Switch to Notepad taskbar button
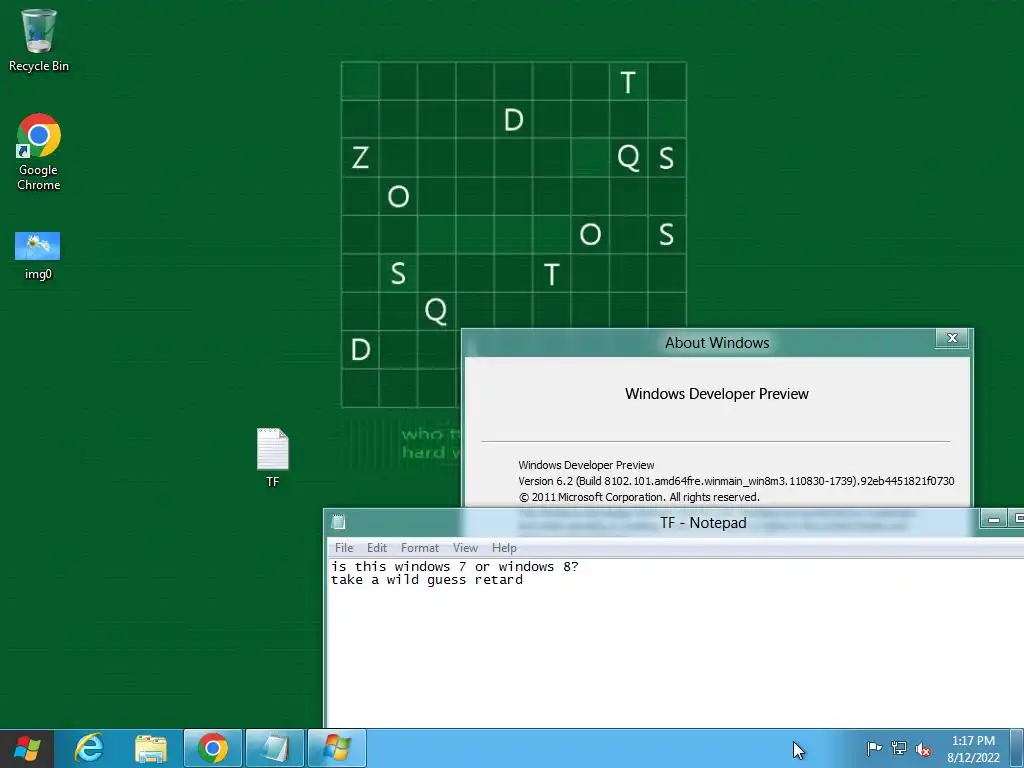 coord(275,748)
